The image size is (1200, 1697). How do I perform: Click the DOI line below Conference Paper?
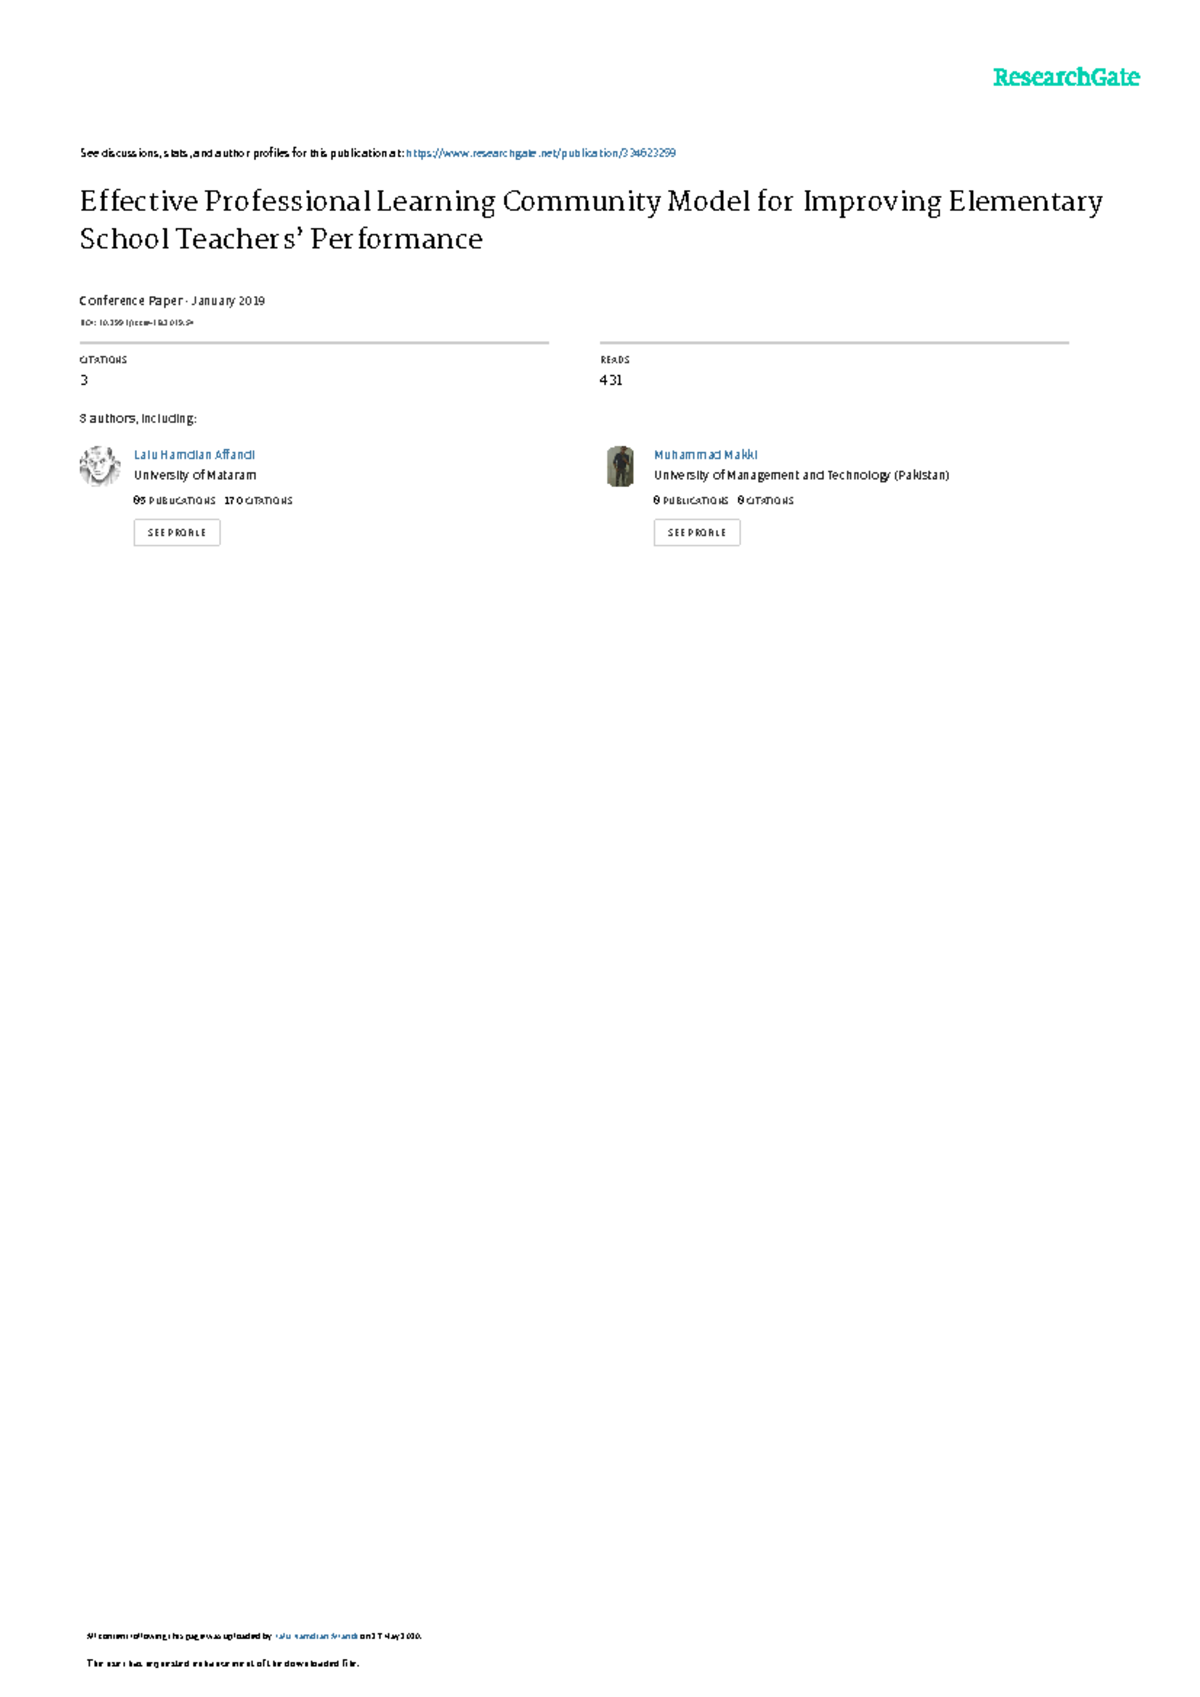(136, 323)
